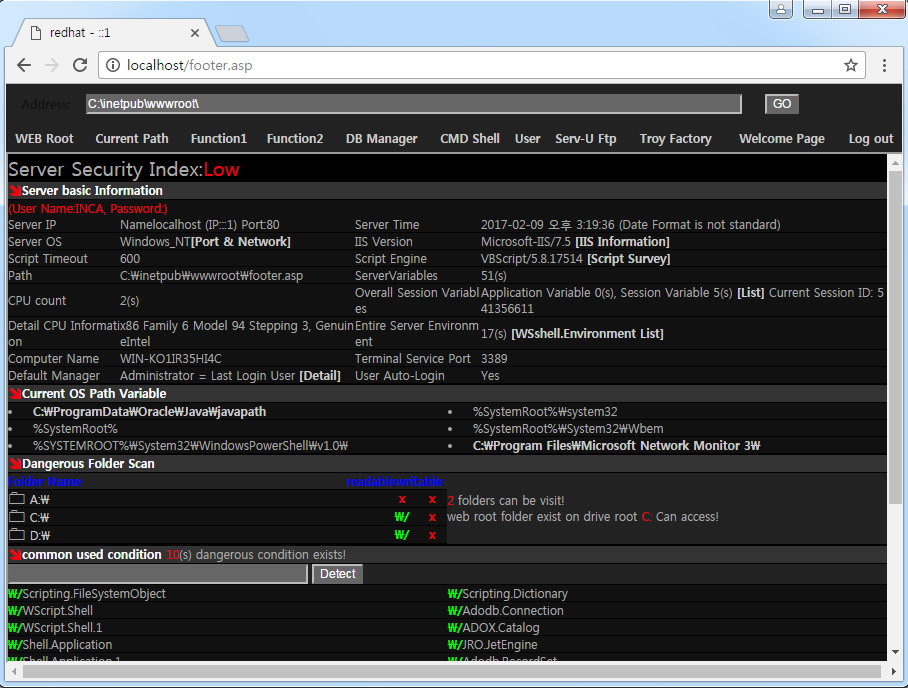Open Chrome's three-dot menu
Image resolution: width=908 pixels, height=688 pixels.
pos(884,65)
